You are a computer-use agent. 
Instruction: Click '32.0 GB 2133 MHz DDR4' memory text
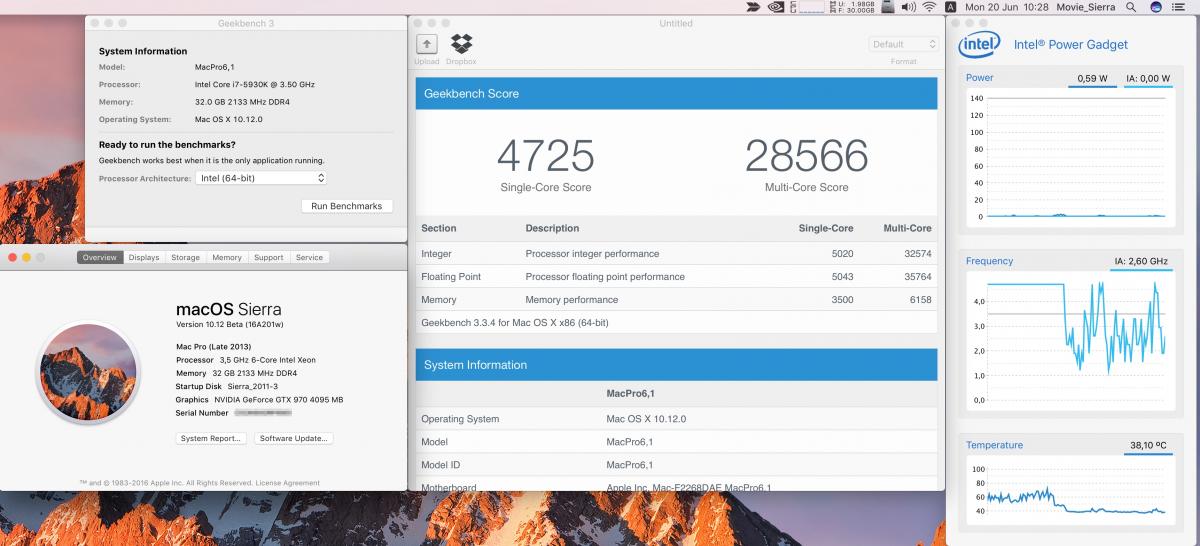coord(243,102)
